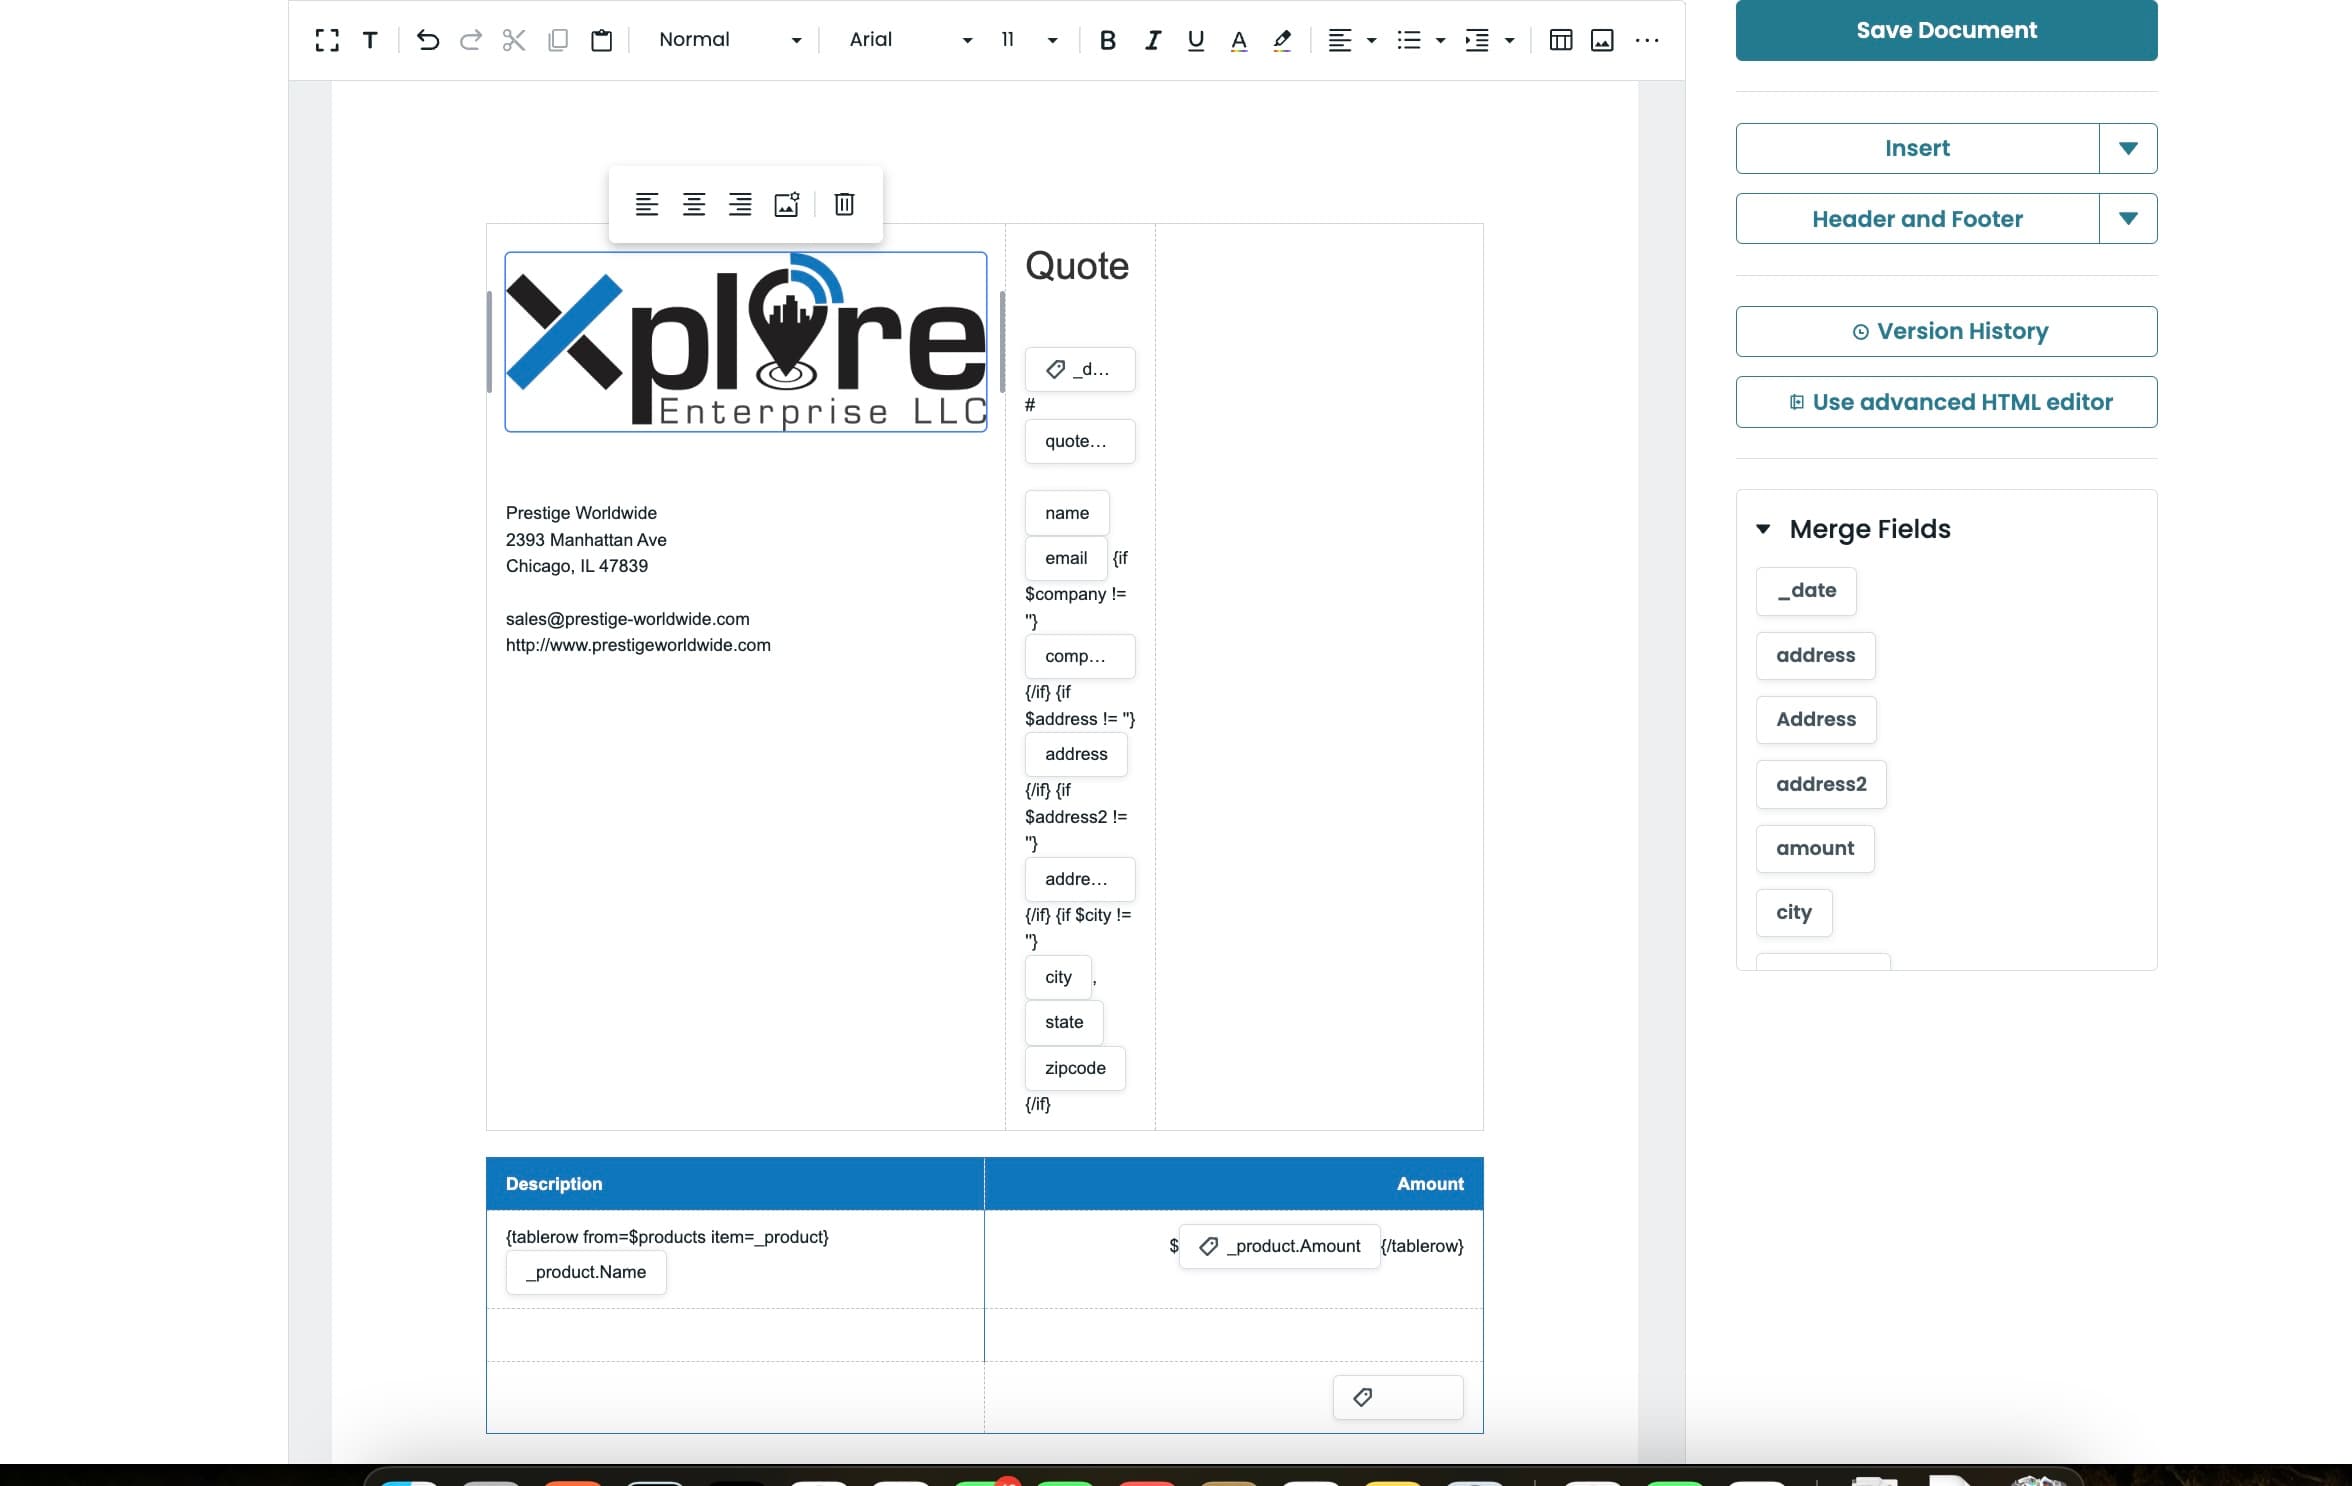Toggle bold formatting
Screen dimensions: 2352x1486
point(1107,40)
